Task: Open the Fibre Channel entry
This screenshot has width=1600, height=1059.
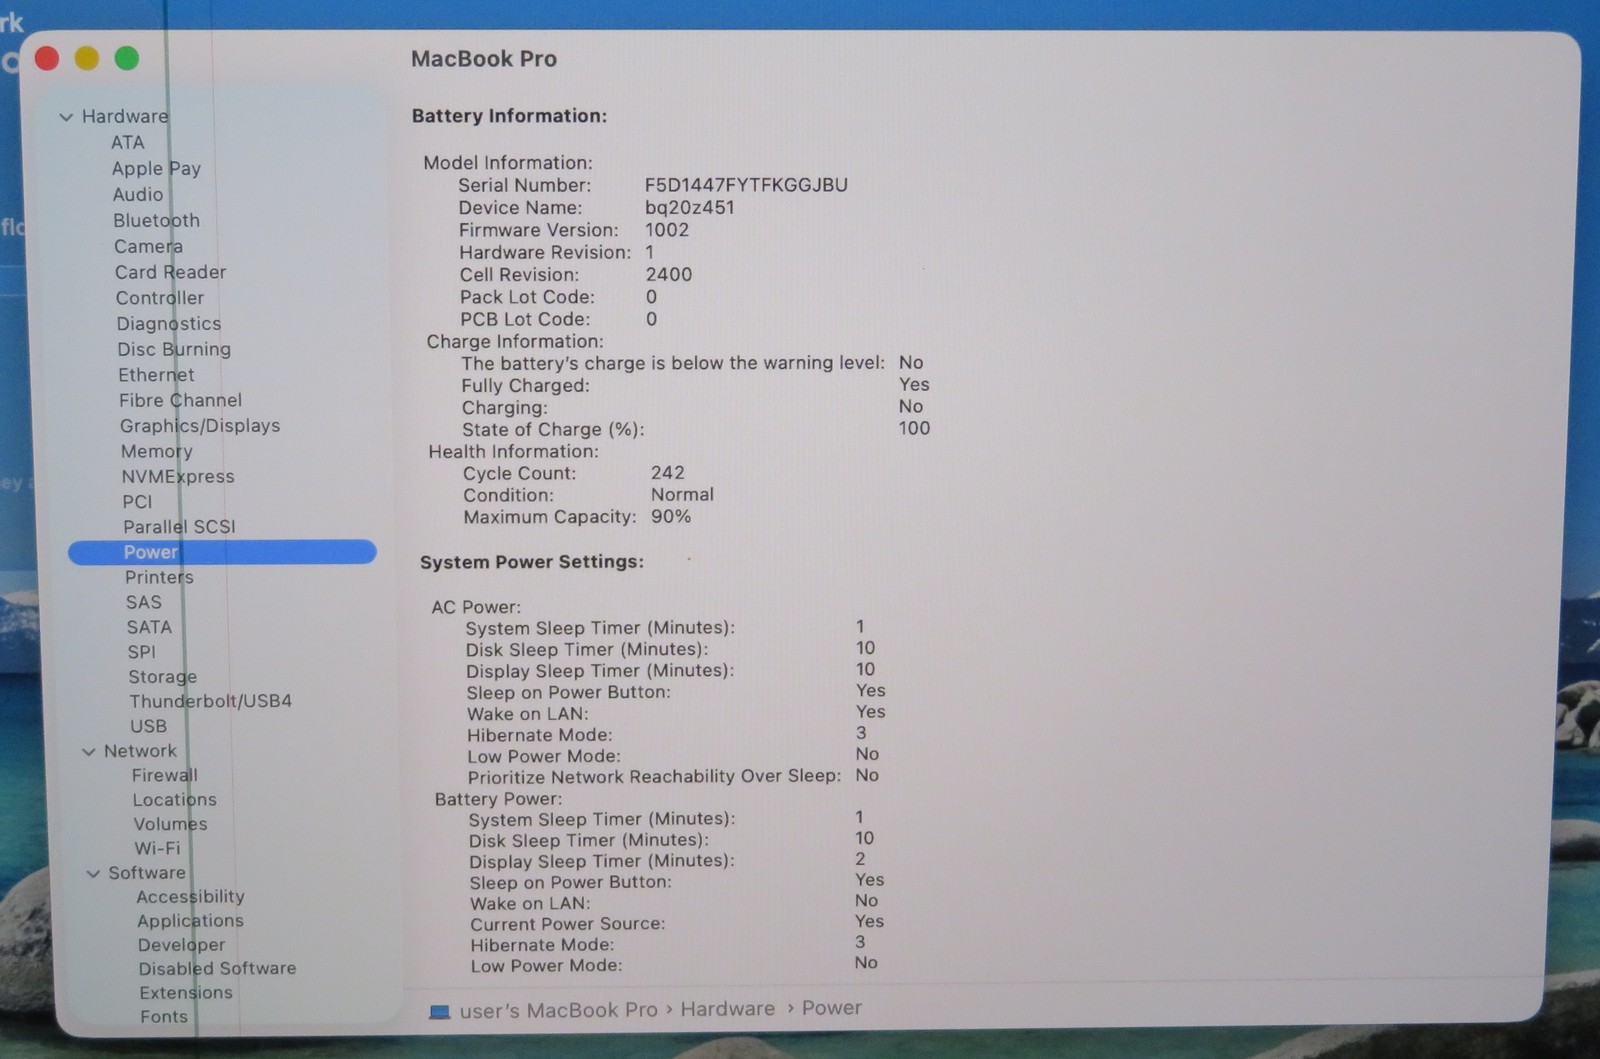Action: click(180, 400)
